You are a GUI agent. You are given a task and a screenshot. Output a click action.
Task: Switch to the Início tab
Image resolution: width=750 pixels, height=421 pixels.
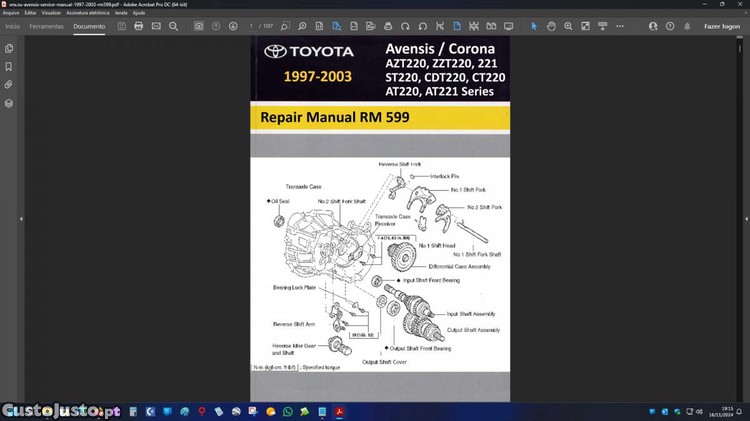point(12,26)
